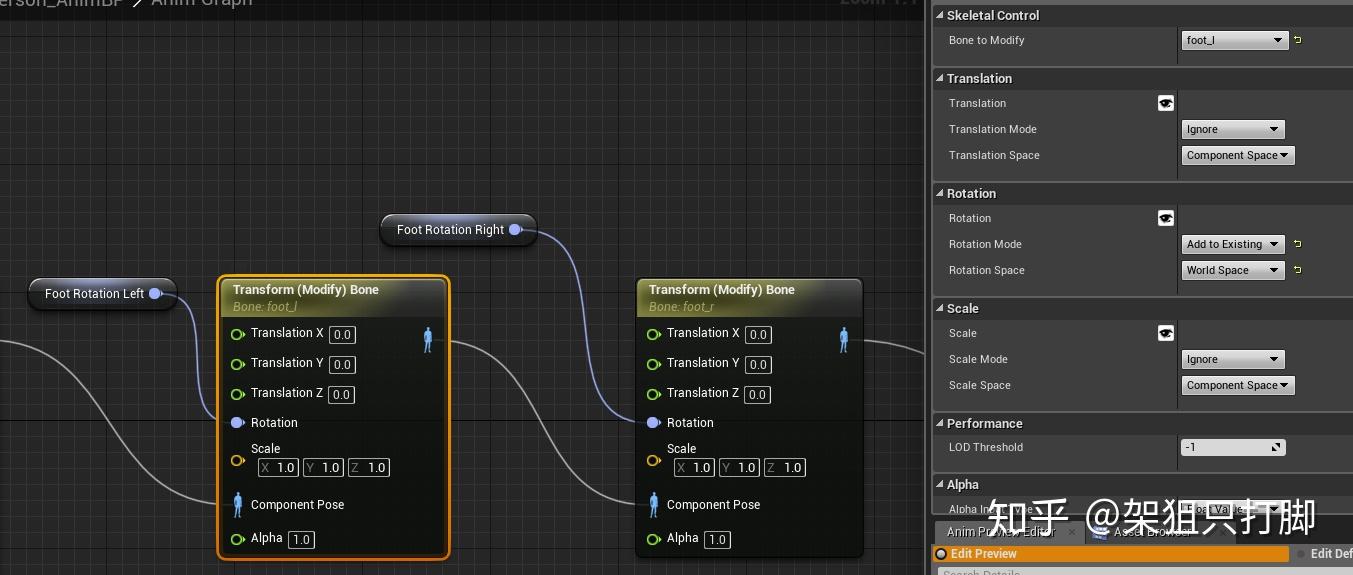Click foot_r Scale X value field
This screenshot has width=1353, height=575.
tap(695, 467)
